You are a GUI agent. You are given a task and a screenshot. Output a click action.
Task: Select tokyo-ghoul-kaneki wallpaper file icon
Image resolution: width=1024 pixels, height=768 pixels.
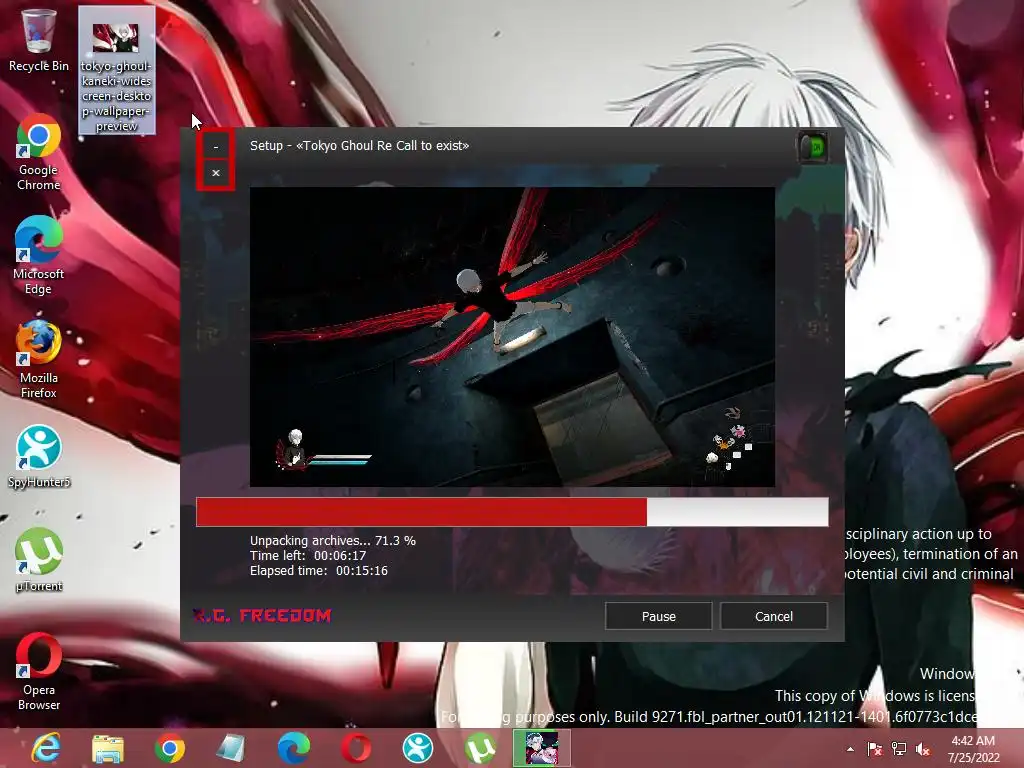116,71
